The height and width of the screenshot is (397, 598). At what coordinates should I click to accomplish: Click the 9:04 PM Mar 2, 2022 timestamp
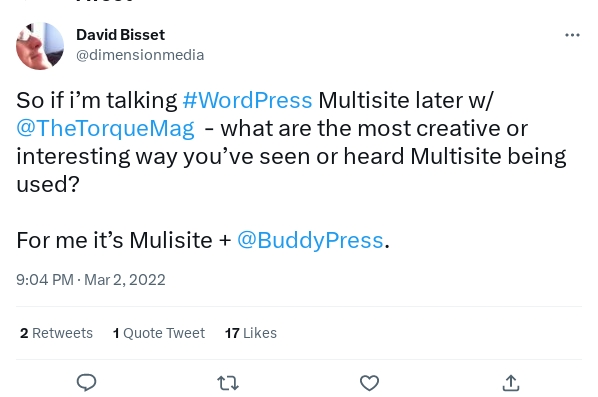point(91,280)
